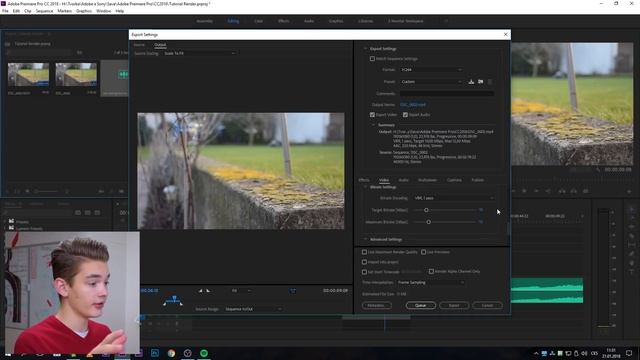Switch to the Output tab in export dialog
The height and width of the screenshot is (360, 640).
(x=160, y=44)
